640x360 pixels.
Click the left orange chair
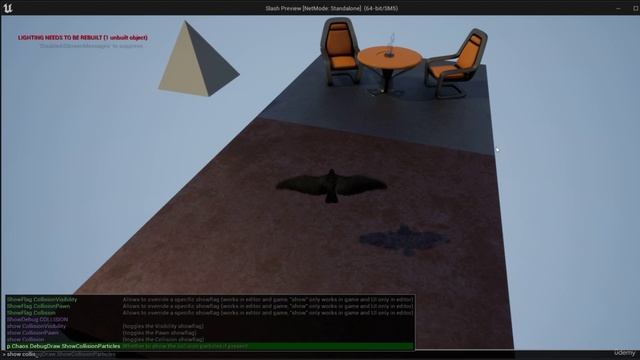pyautogui.click(x=340, y=51)
